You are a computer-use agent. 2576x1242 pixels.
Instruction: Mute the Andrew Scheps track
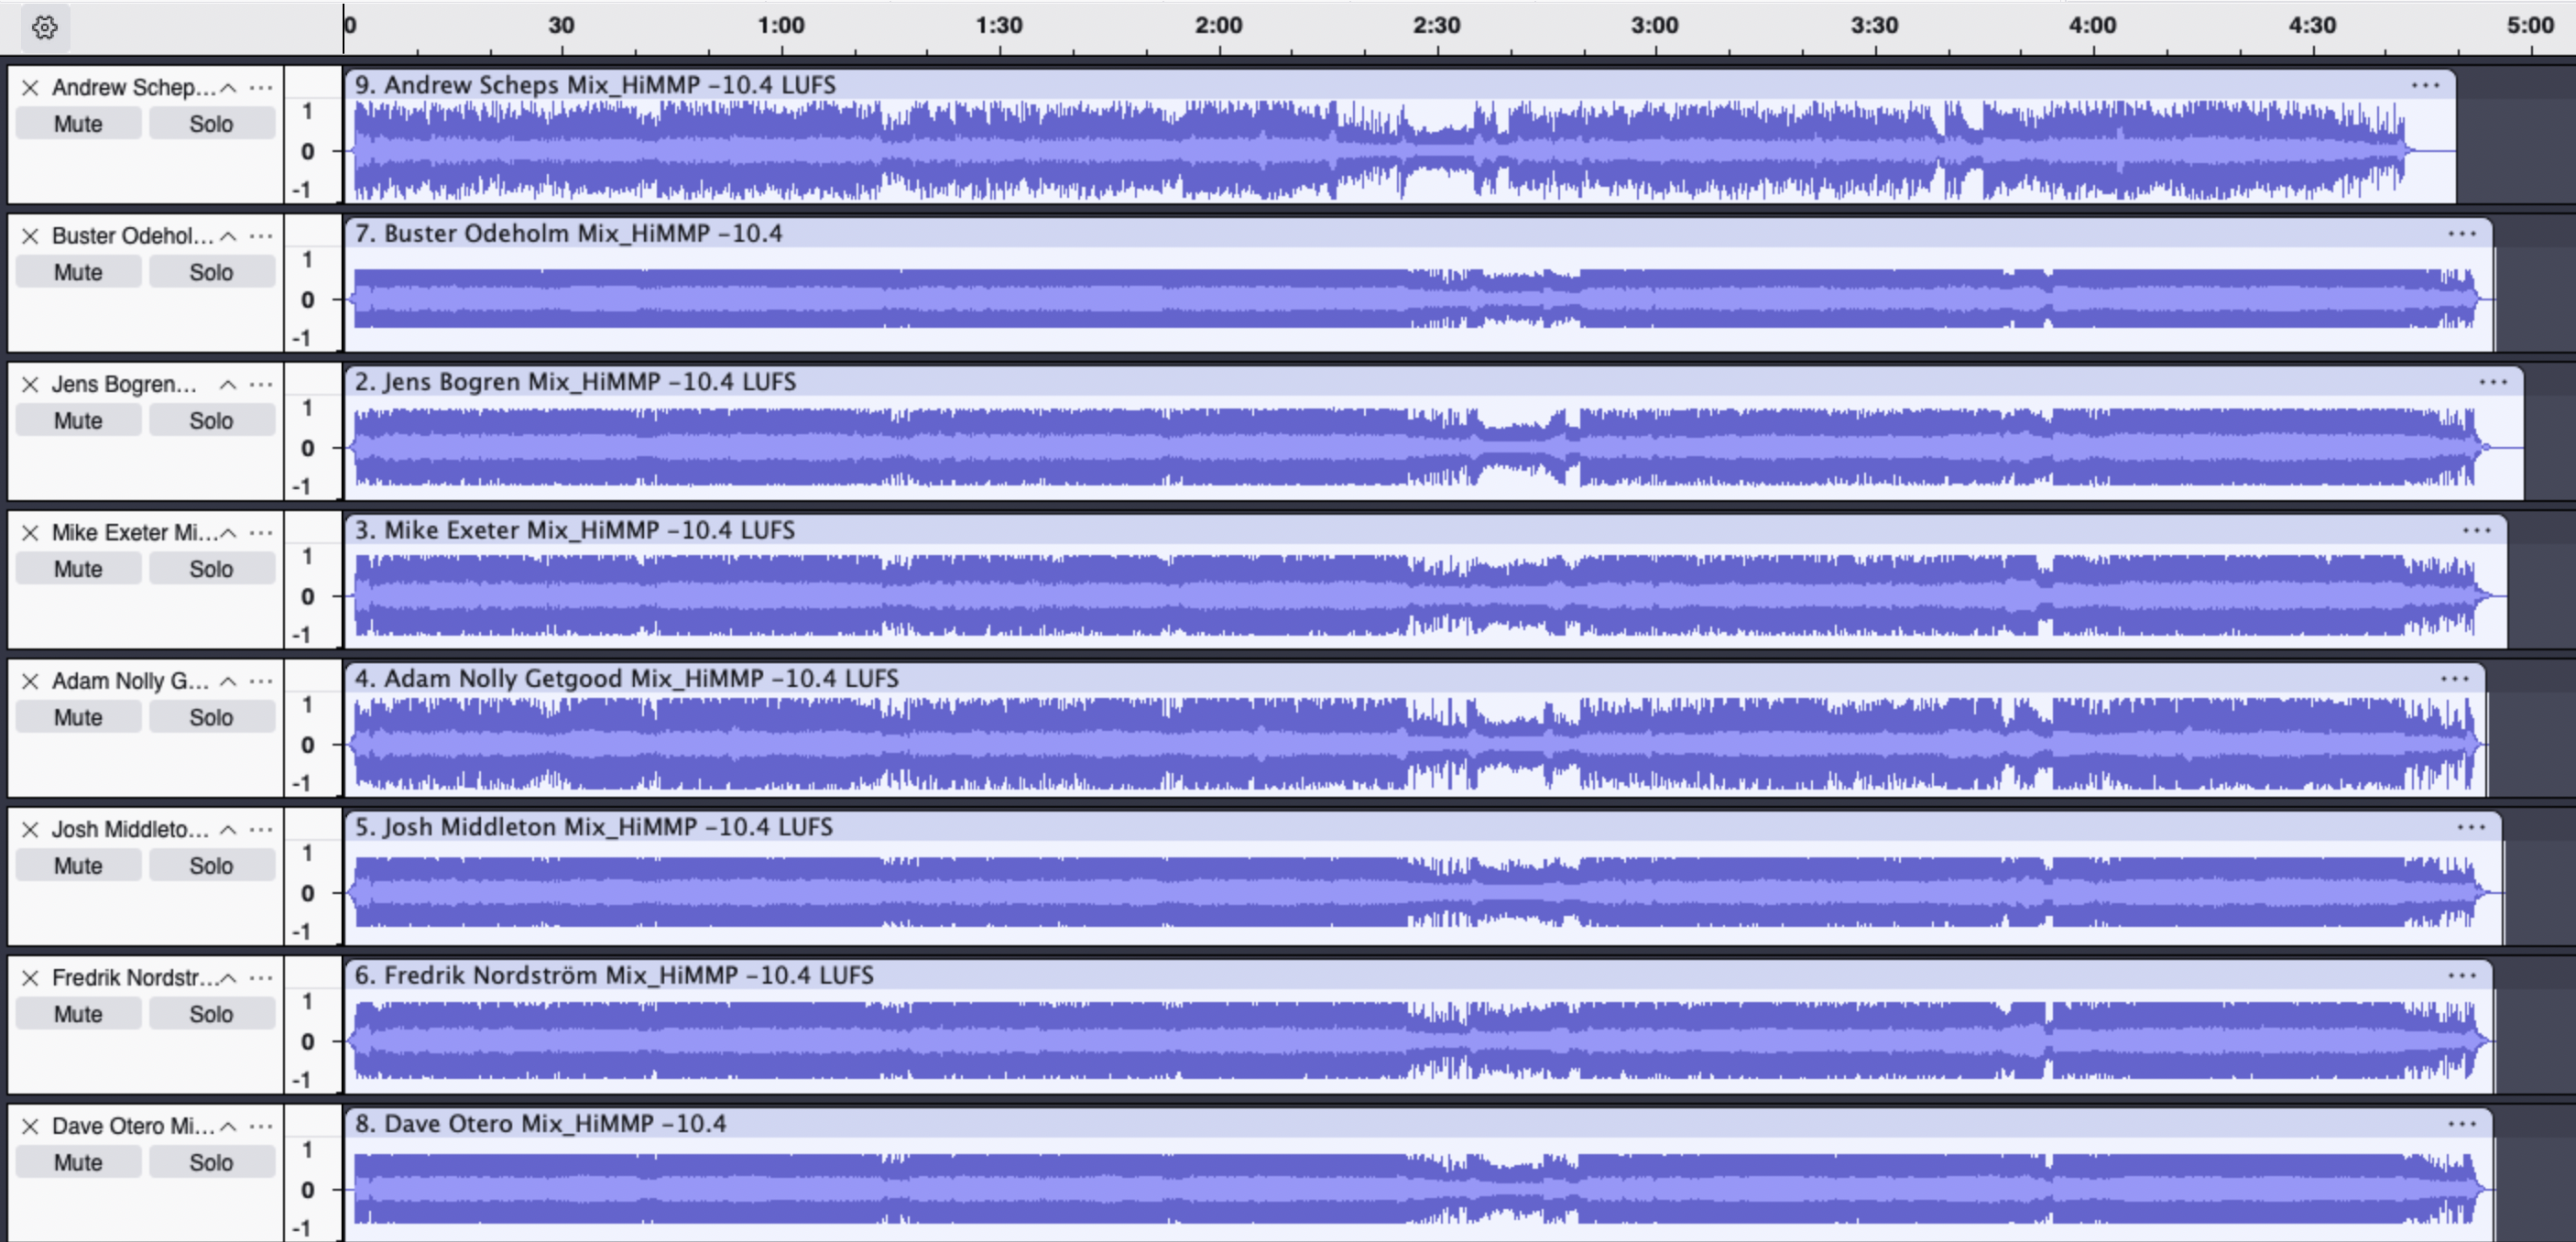coord(78,124)
